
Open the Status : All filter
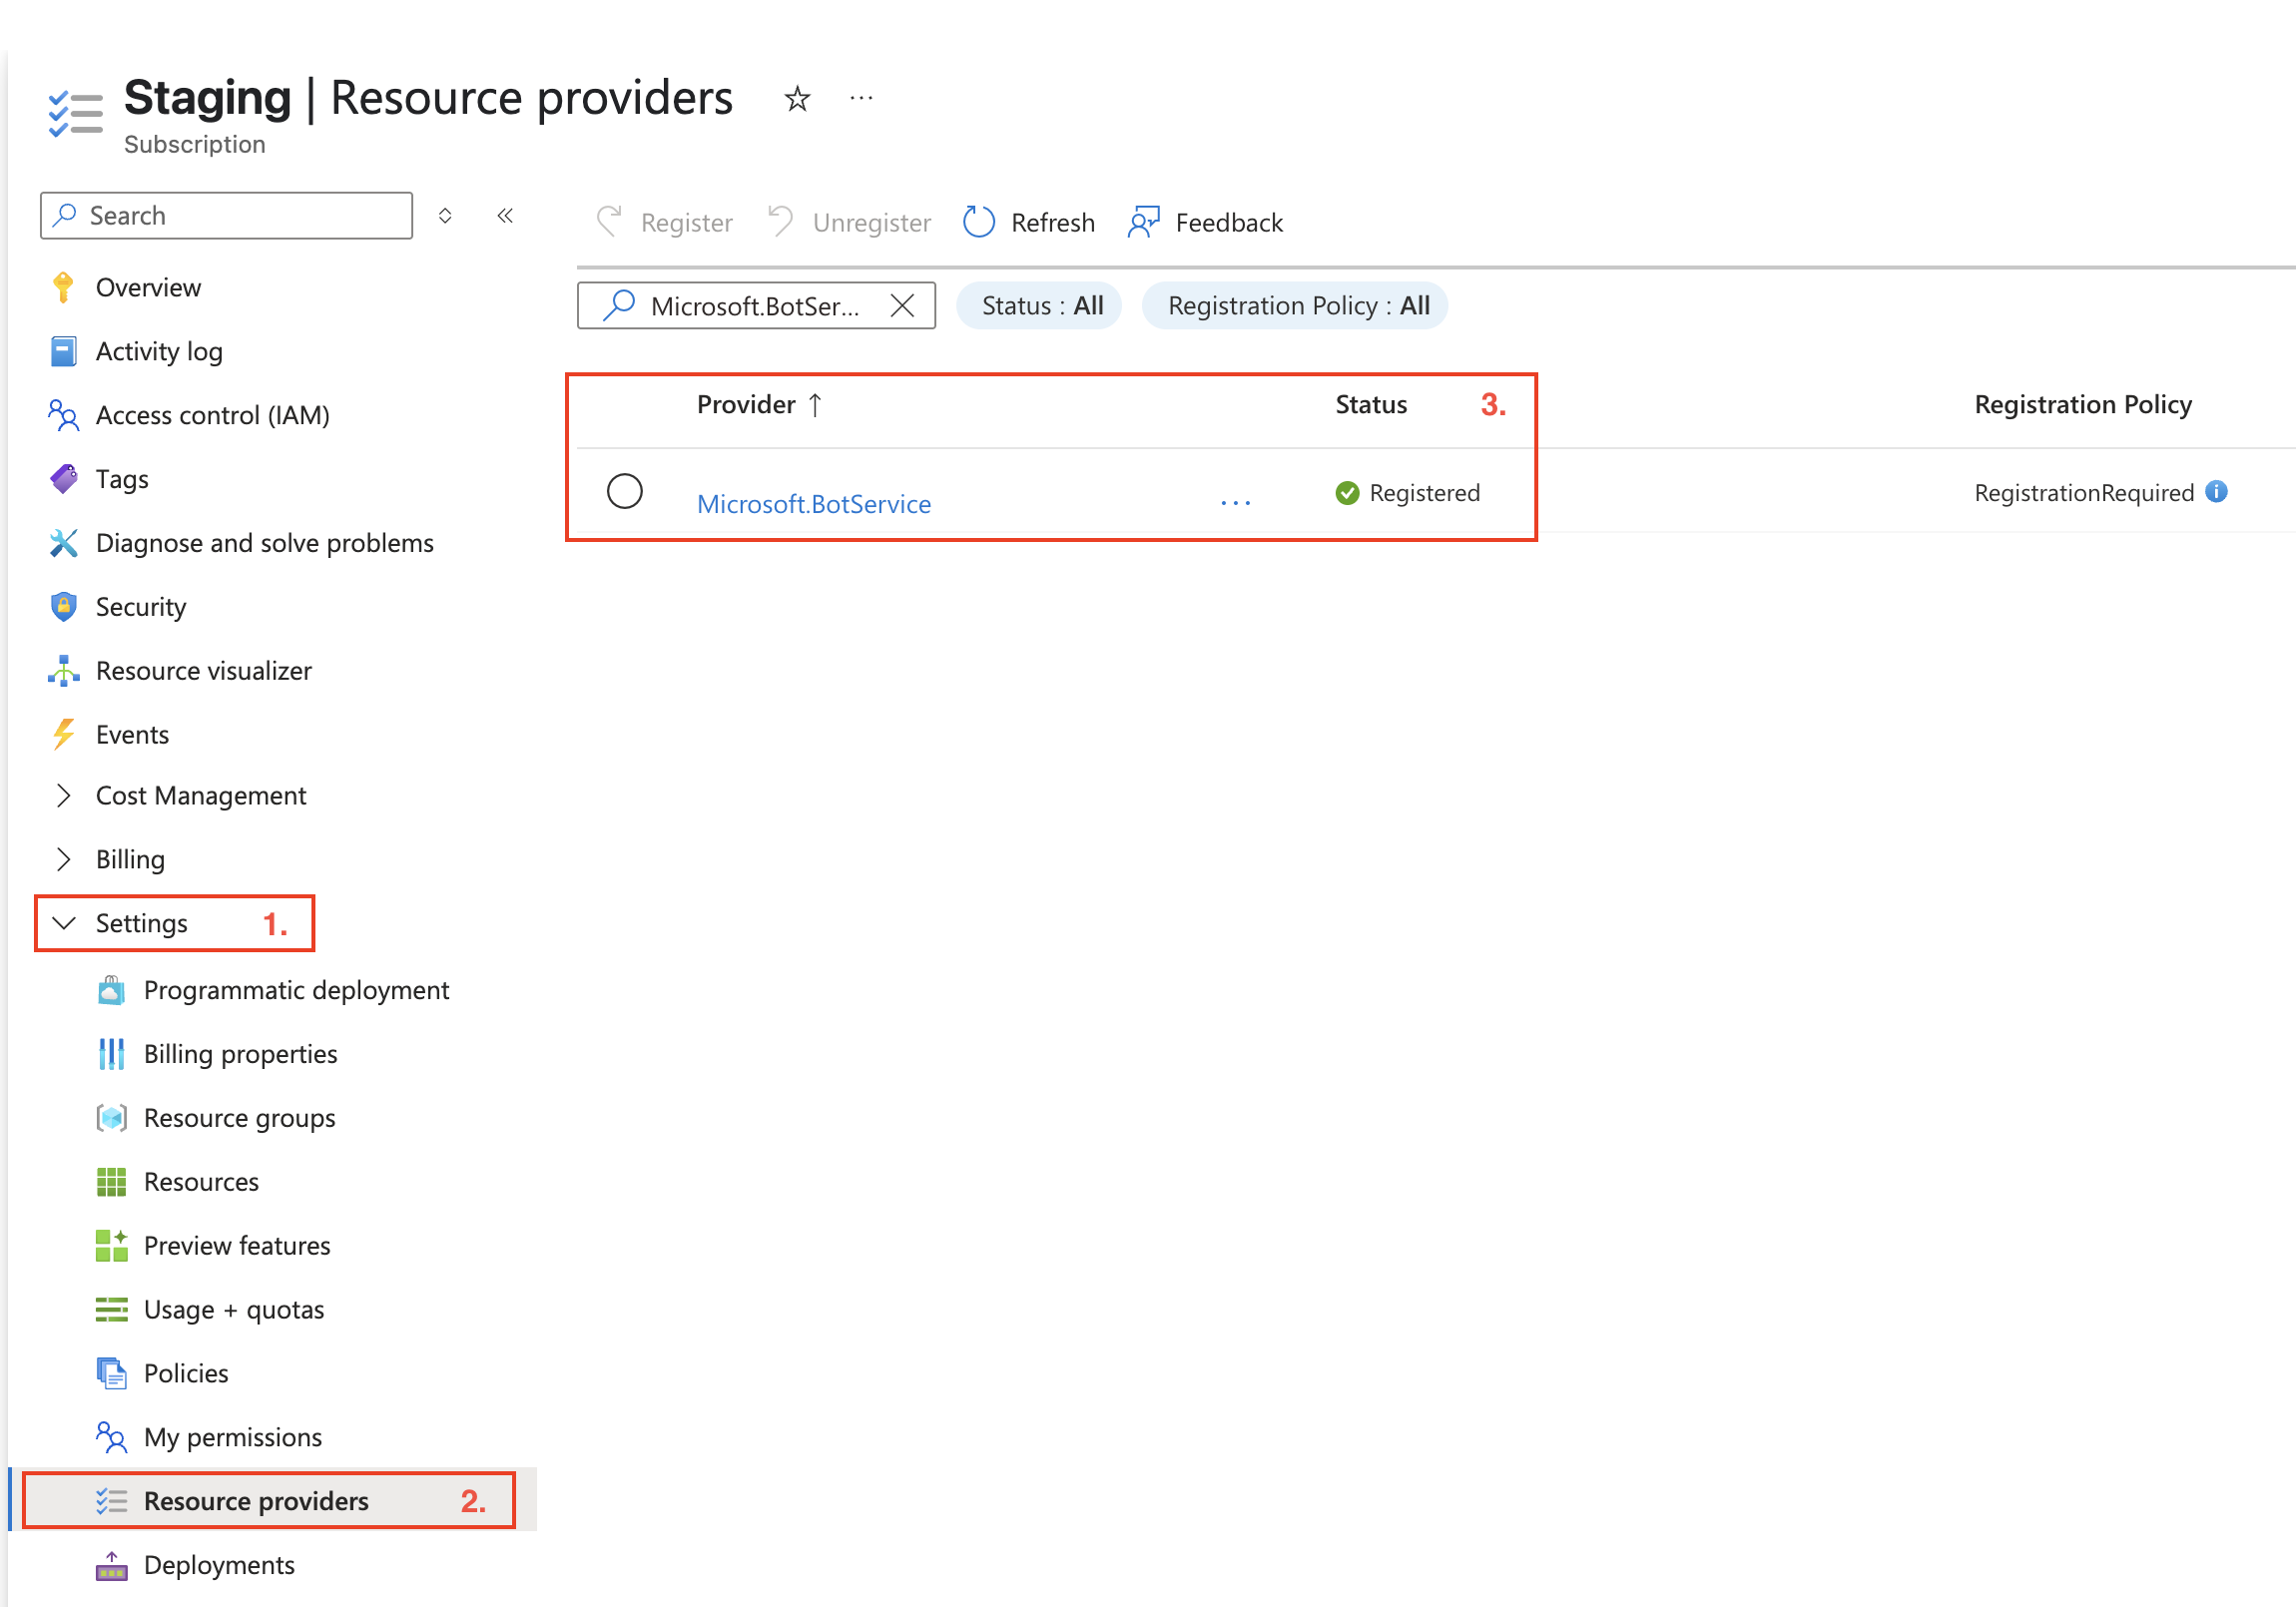pos(1038,306)
